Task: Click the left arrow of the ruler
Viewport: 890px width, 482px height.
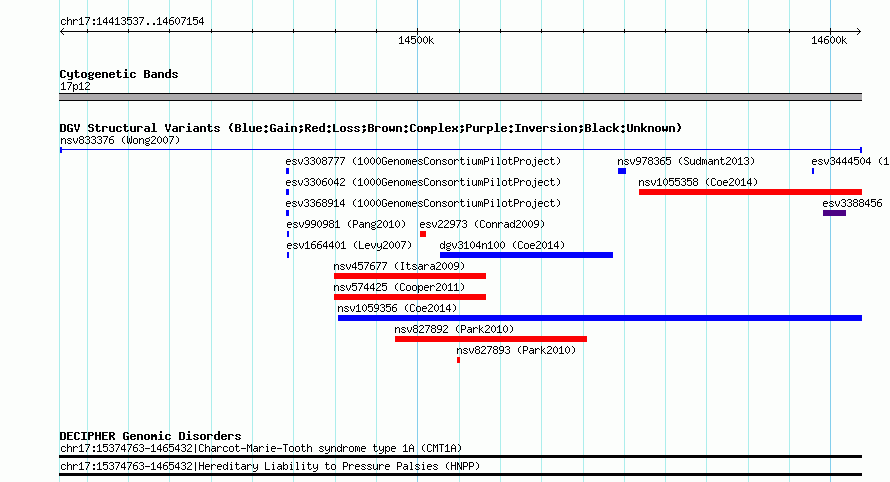Action: 62,32
